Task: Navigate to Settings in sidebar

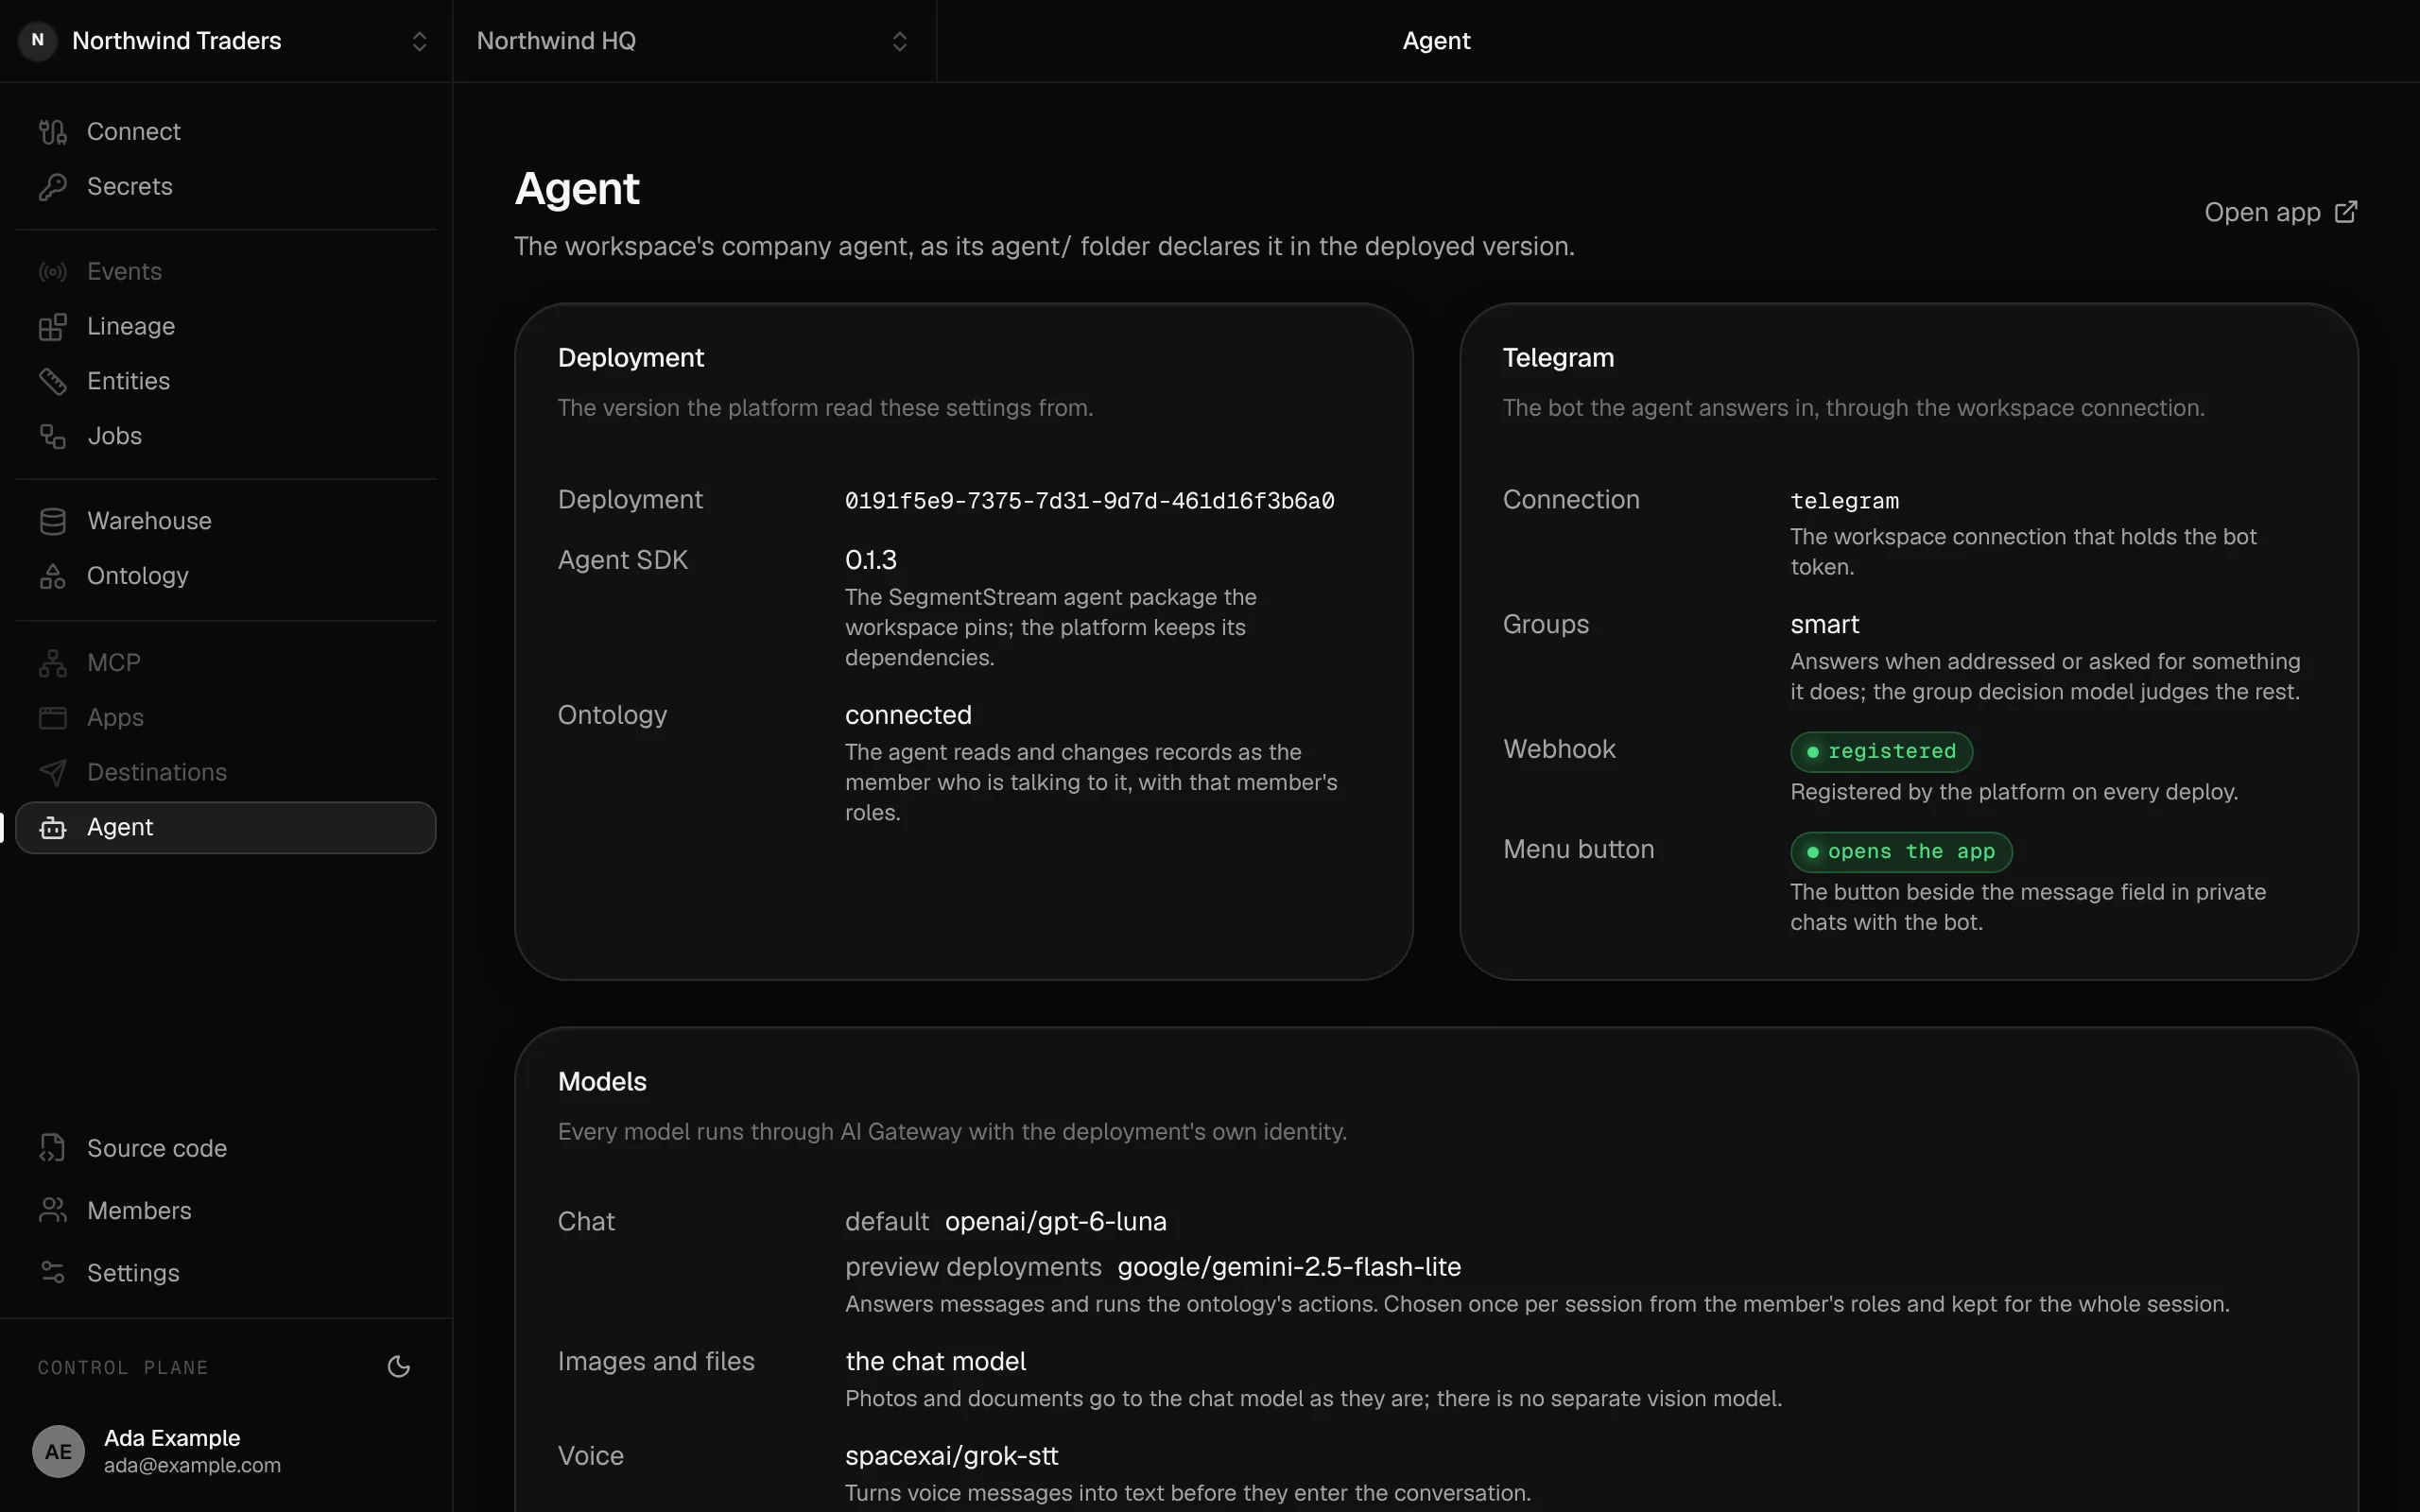Action: (x=226, y=1272)
